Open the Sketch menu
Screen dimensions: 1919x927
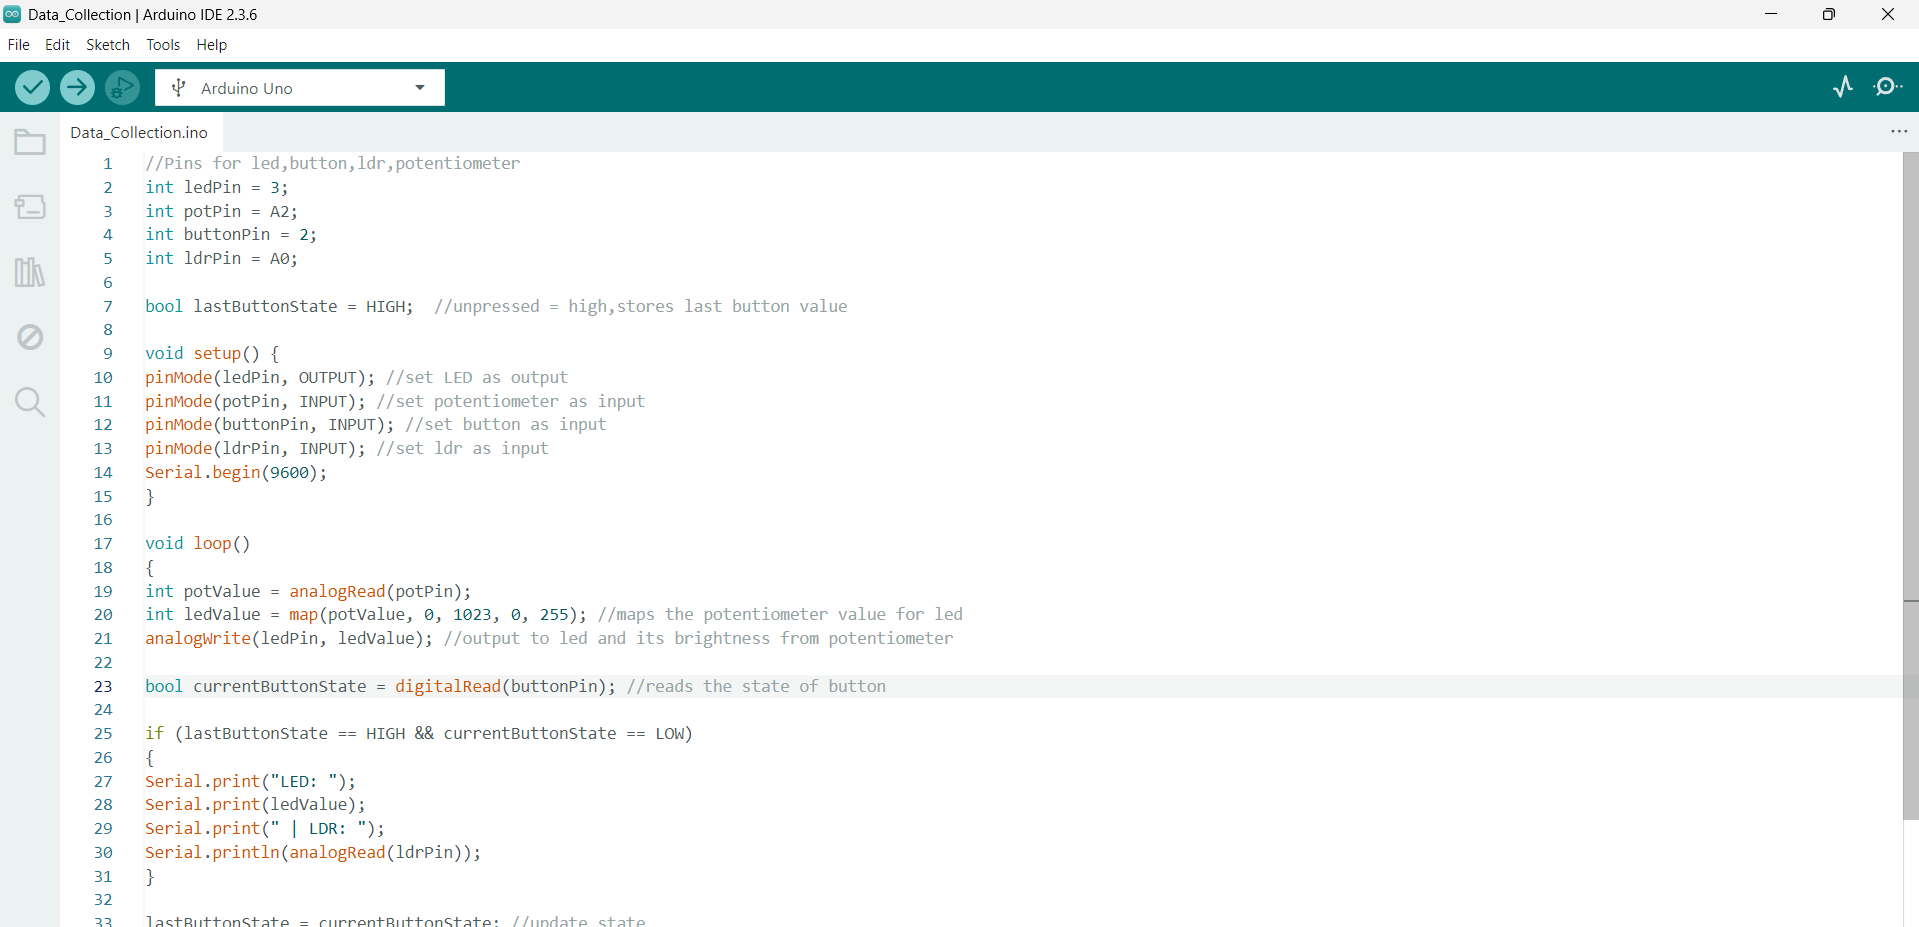pyautogui.click(x=108, y=45)
